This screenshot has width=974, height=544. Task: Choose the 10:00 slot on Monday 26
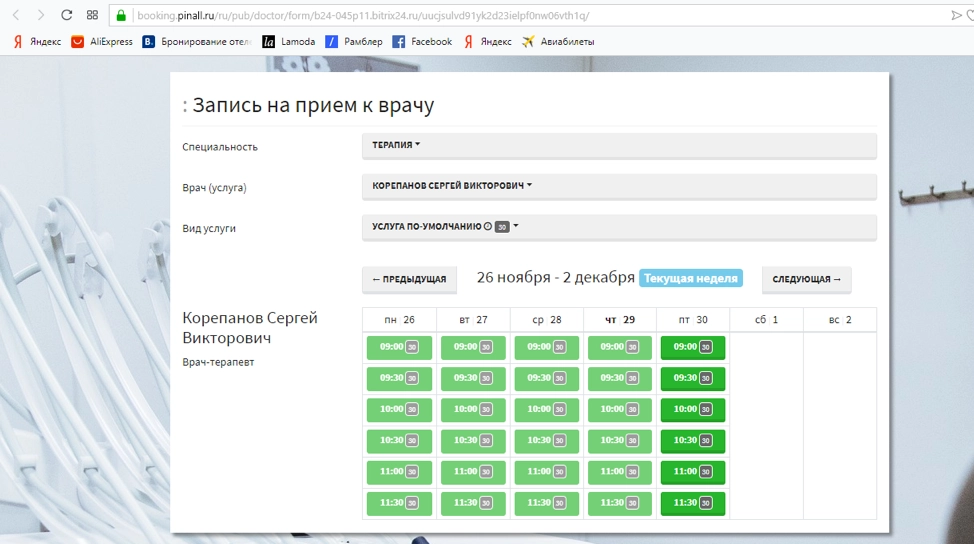pyautogui.click(x=399, y=409)
